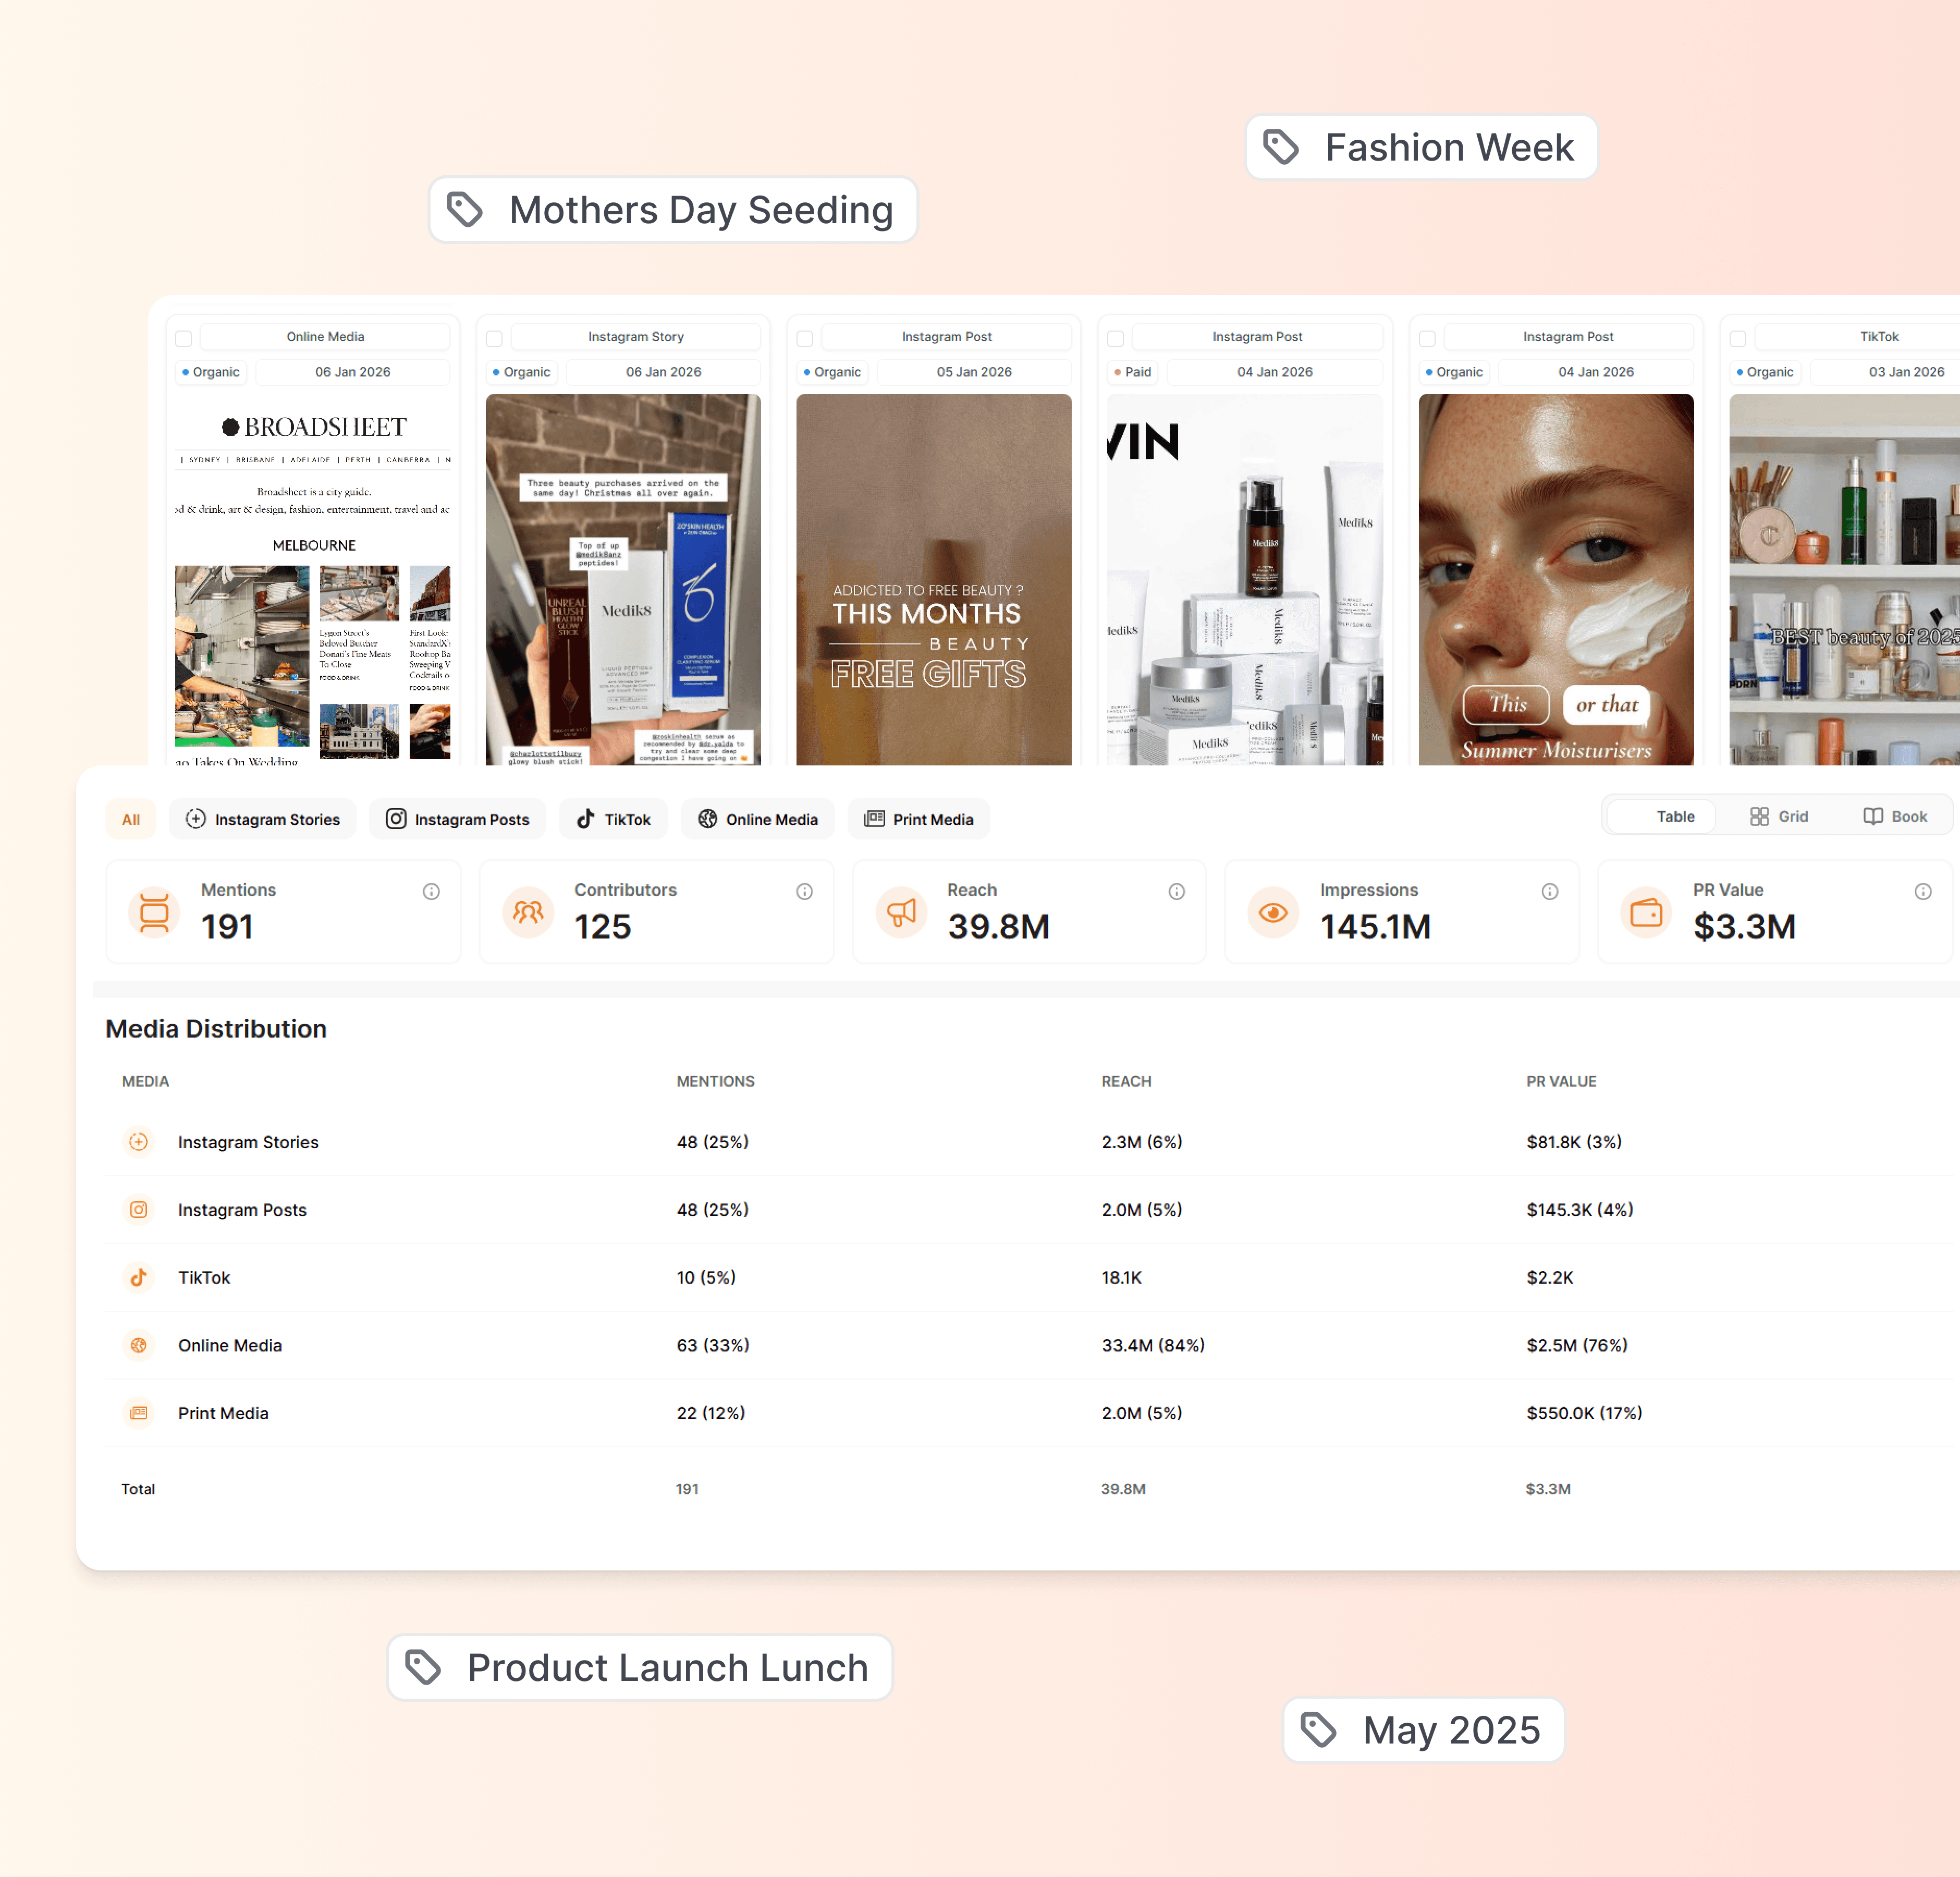Open the Summer Moisturisers post thumbnail
Image resolution: width=1960 pixels, height=1877 pixels.
pos(1555,579)
